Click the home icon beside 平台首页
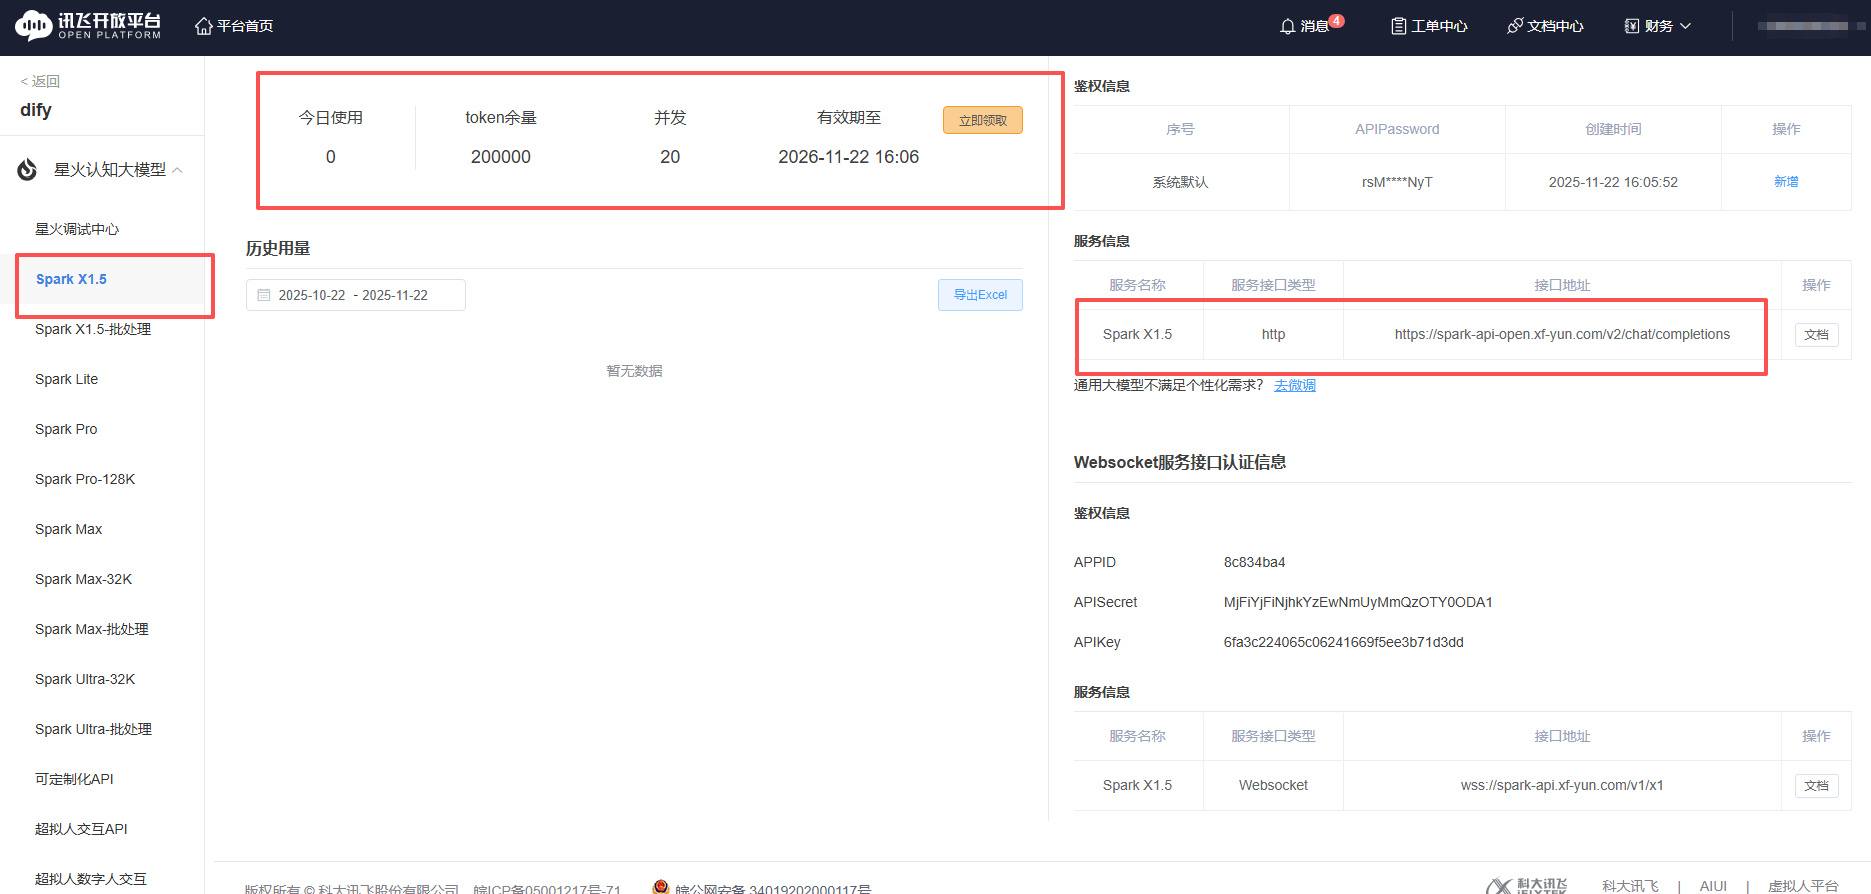1871x894 pixels. coord(204,26)
